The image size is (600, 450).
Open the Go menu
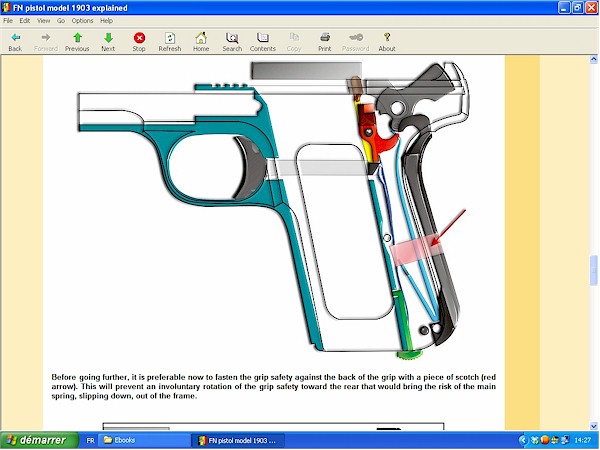[61, 21]
